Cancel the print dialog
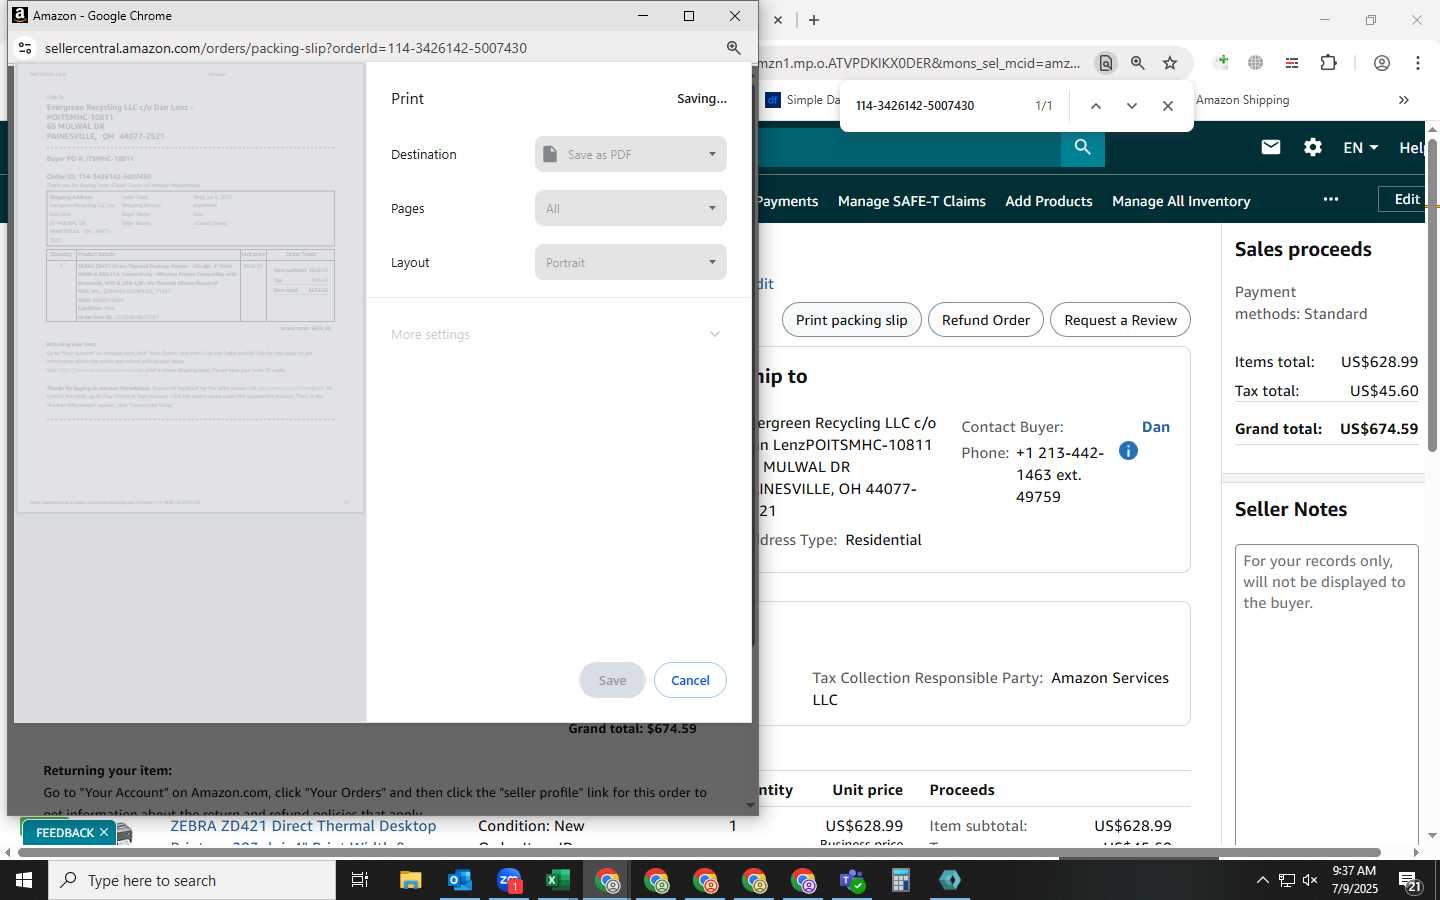This screenshot has width=1440, height=900. pos(690,680)
